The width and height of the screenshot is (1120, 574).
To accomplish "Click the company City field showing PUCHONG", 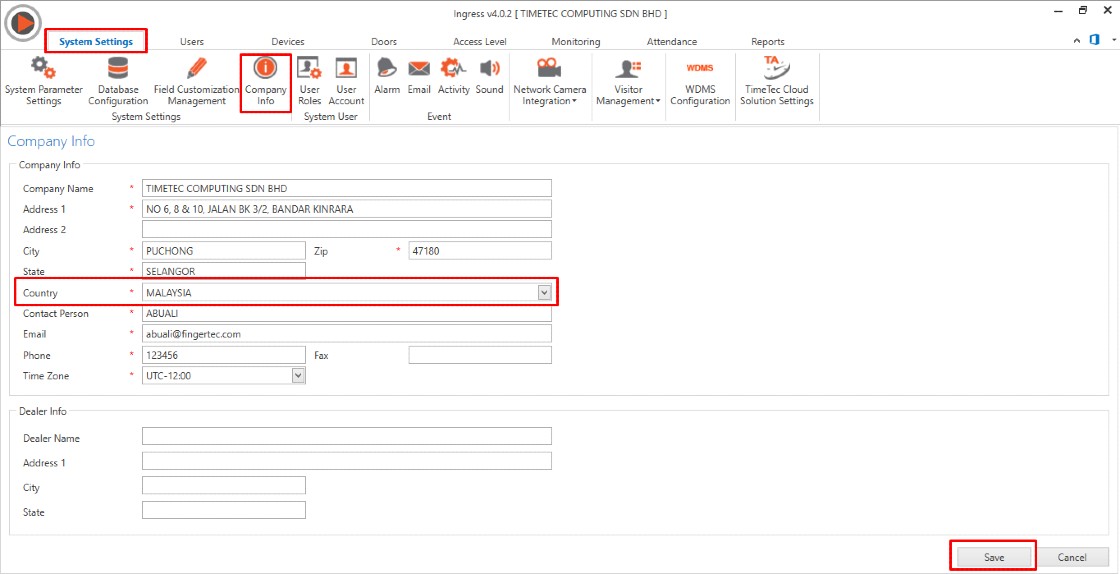I will 224,251.
